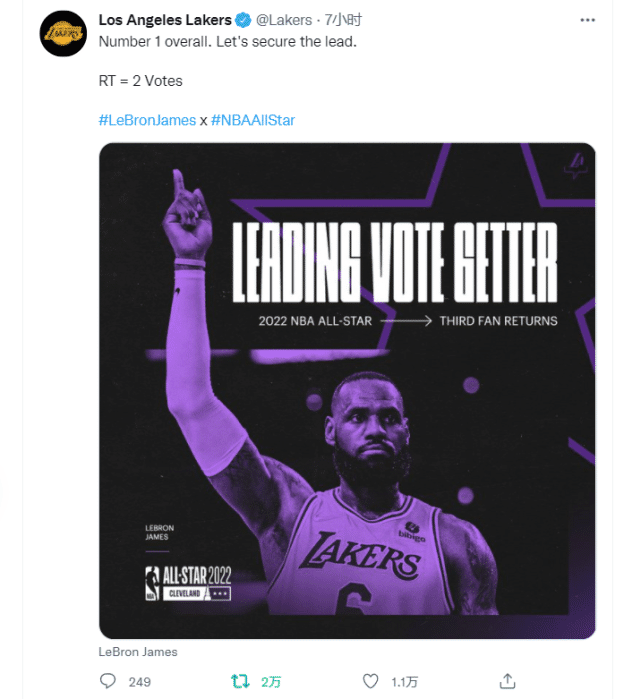Open the tweet's 7小时 timestamp
Viewport: 641px width, 699px height.
[344, 20]
